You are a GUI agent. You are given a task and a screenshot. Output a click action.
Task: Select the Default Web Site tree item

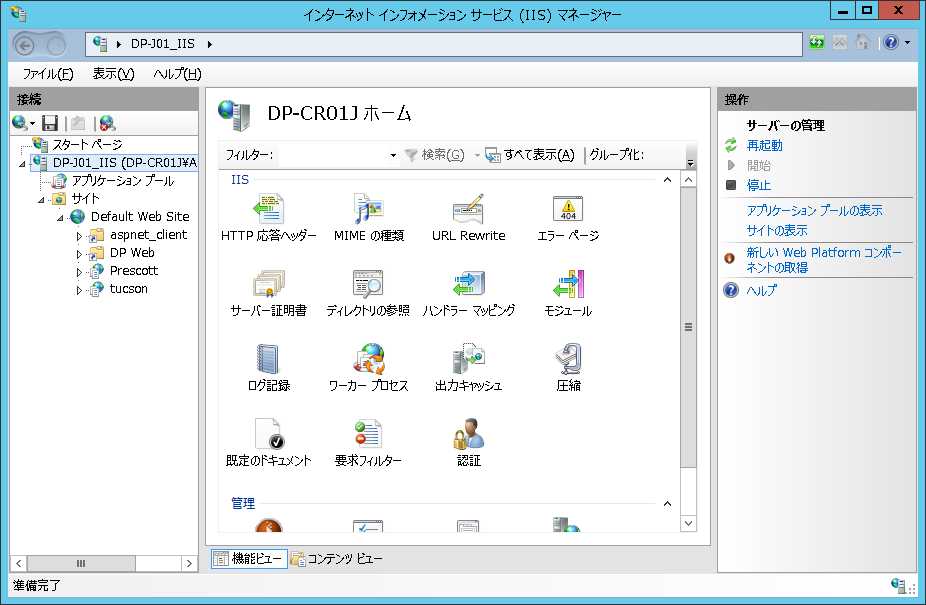(x=140, y=217)
